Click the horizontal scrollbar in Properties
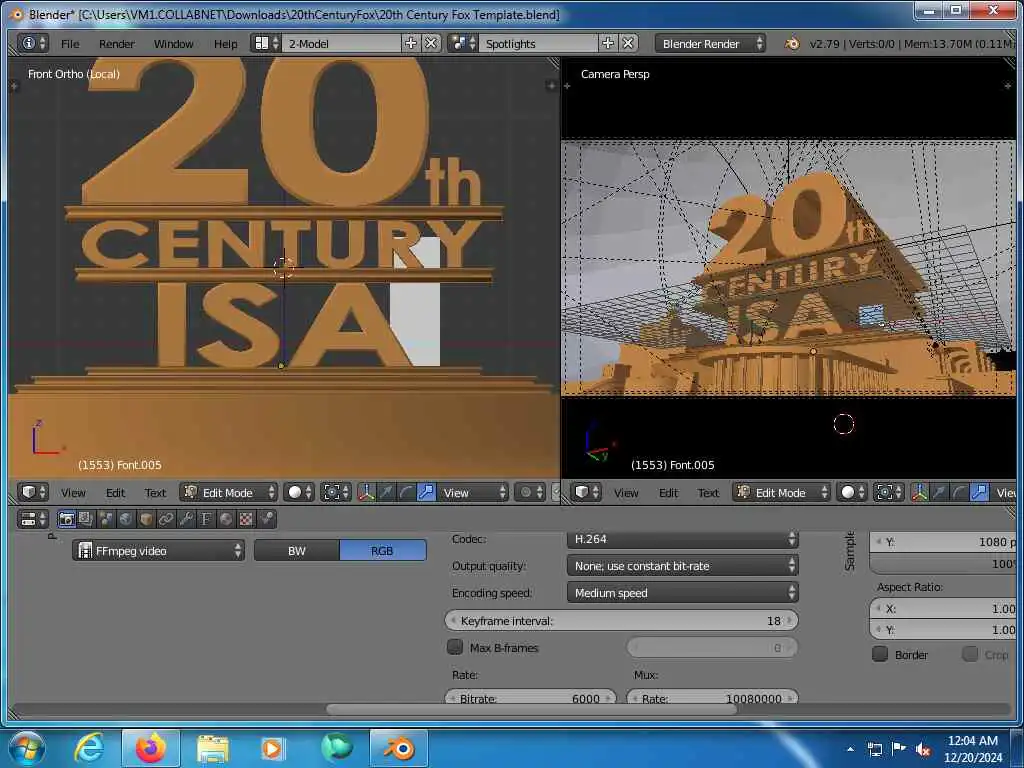 [x=531, y=709]
